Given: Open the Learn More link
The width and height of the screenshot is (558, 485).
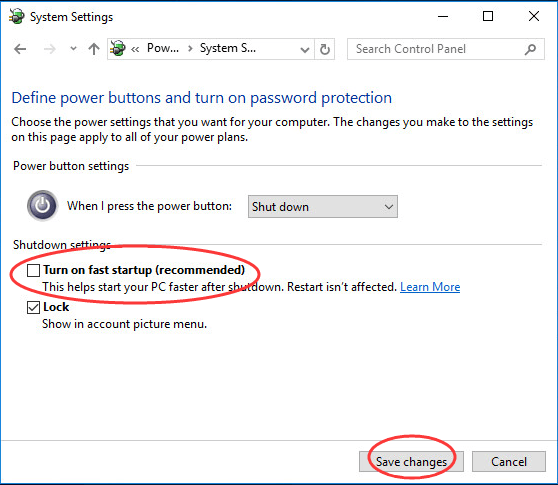Looking at the screenshot, I should [x=430, y=287].
